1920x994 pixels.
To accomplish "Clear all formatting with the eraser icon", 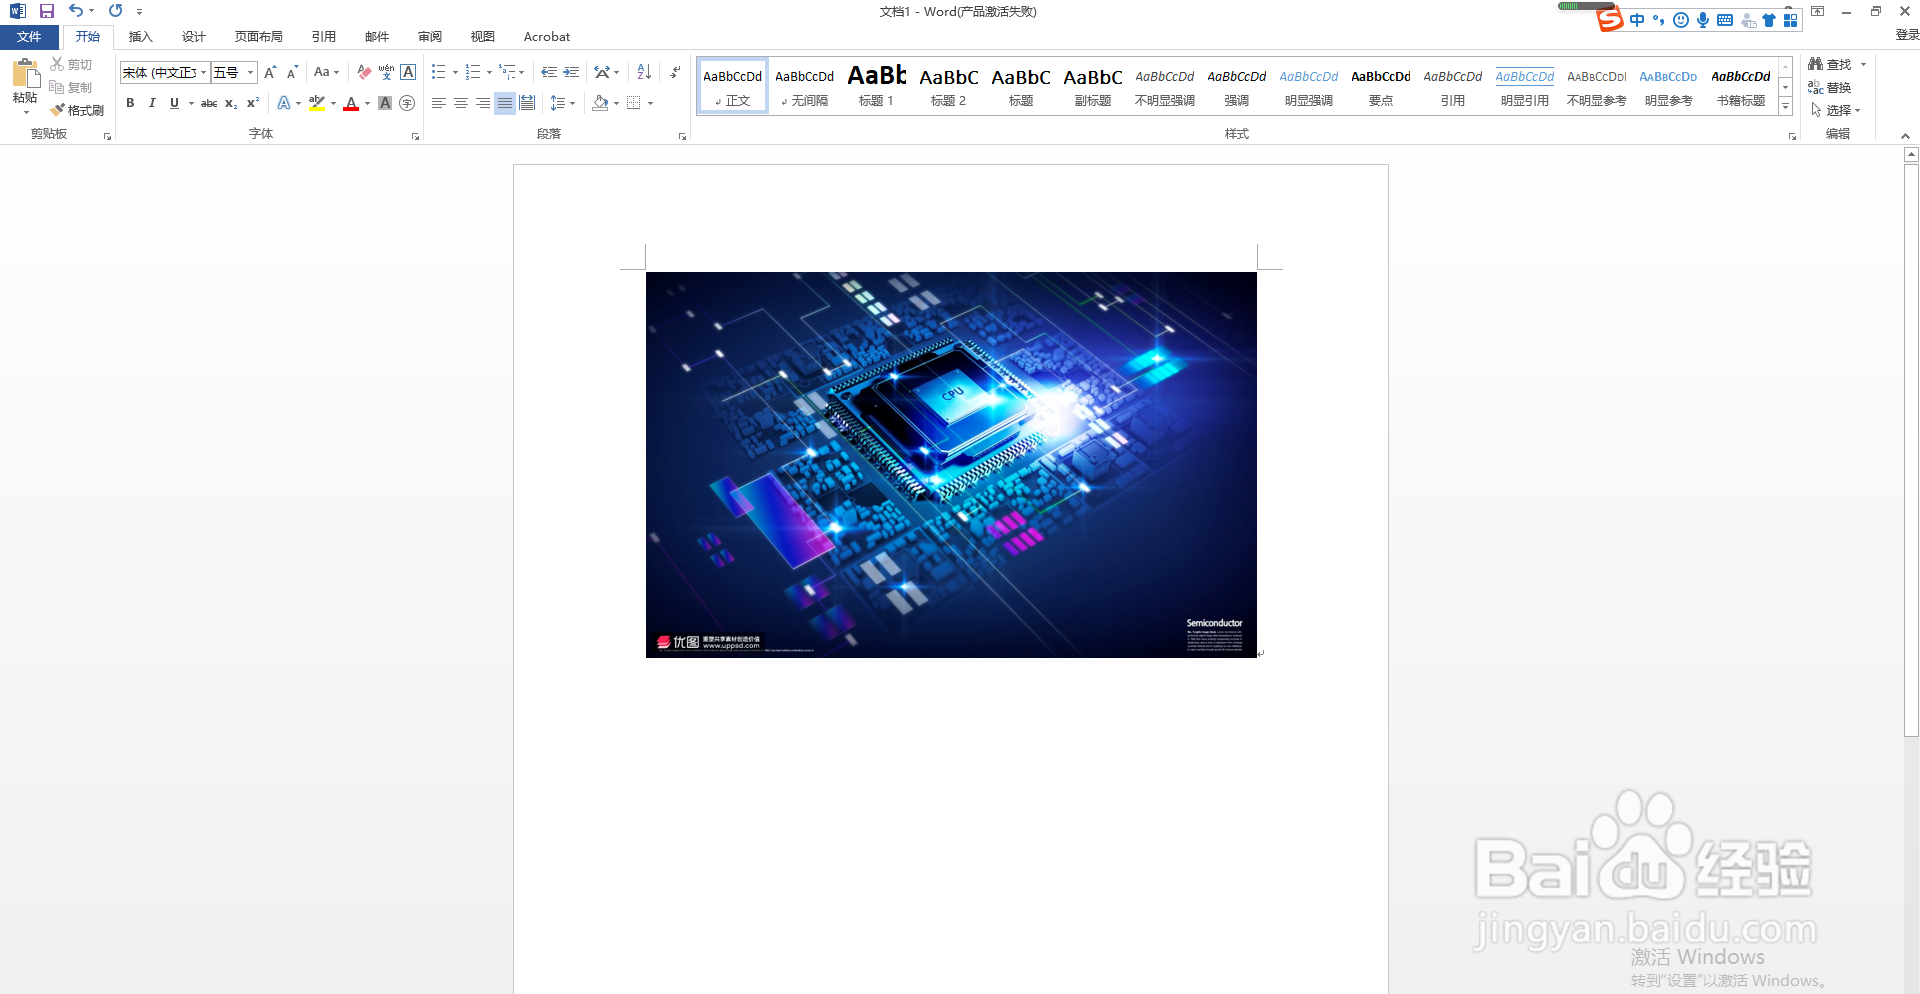I will (x=364, y=72).
